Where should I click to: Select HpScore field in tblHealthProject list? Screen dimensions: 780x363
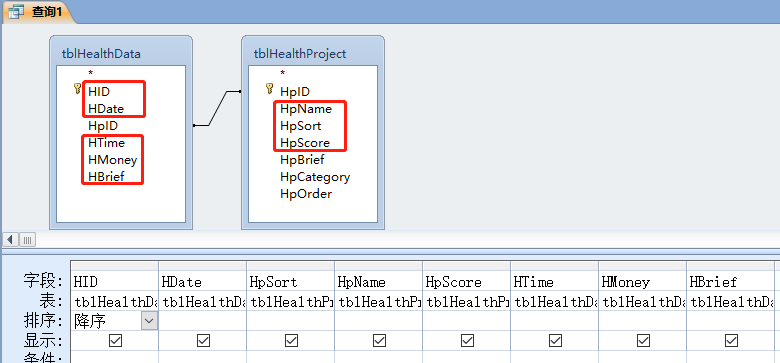(305, 143)
